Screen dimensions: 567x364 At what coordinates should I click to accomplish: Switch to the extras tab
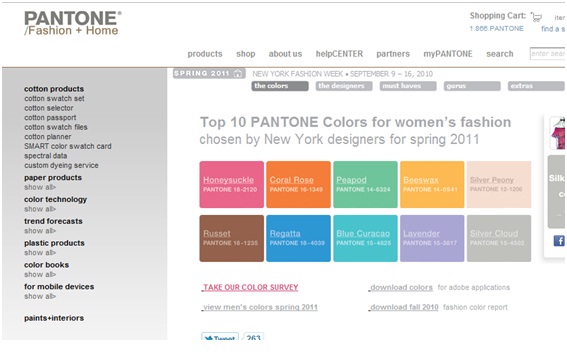(x=536, y=86)
